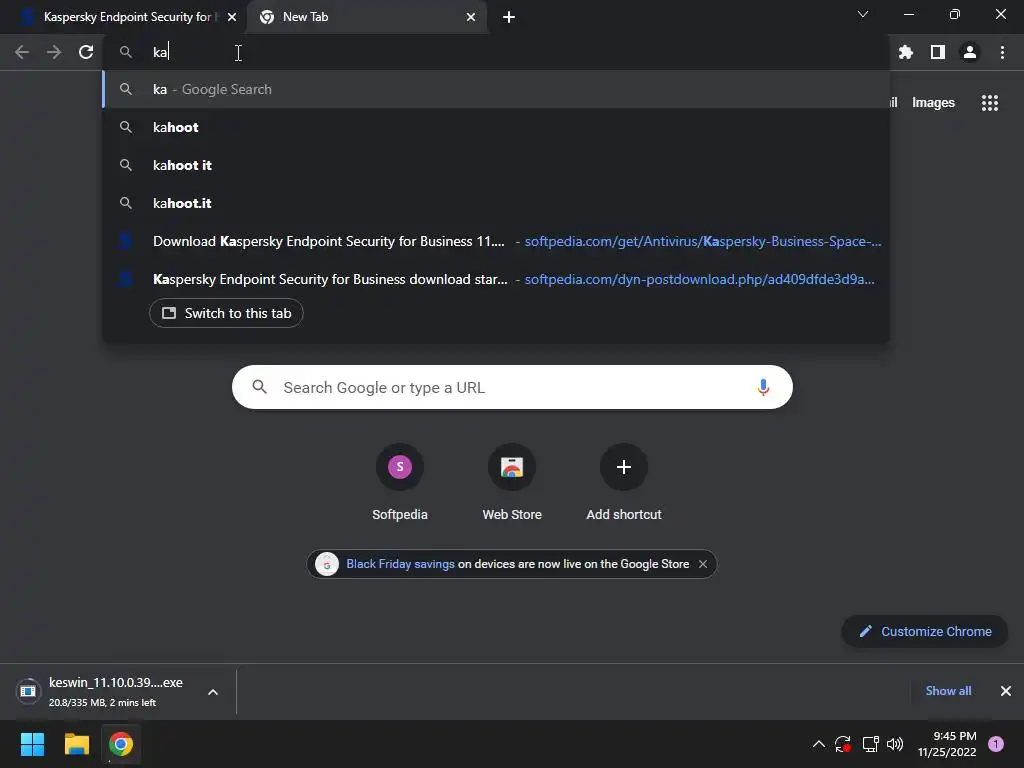
Task: Toggle the Chrome side panel
Action: (938, 52)
